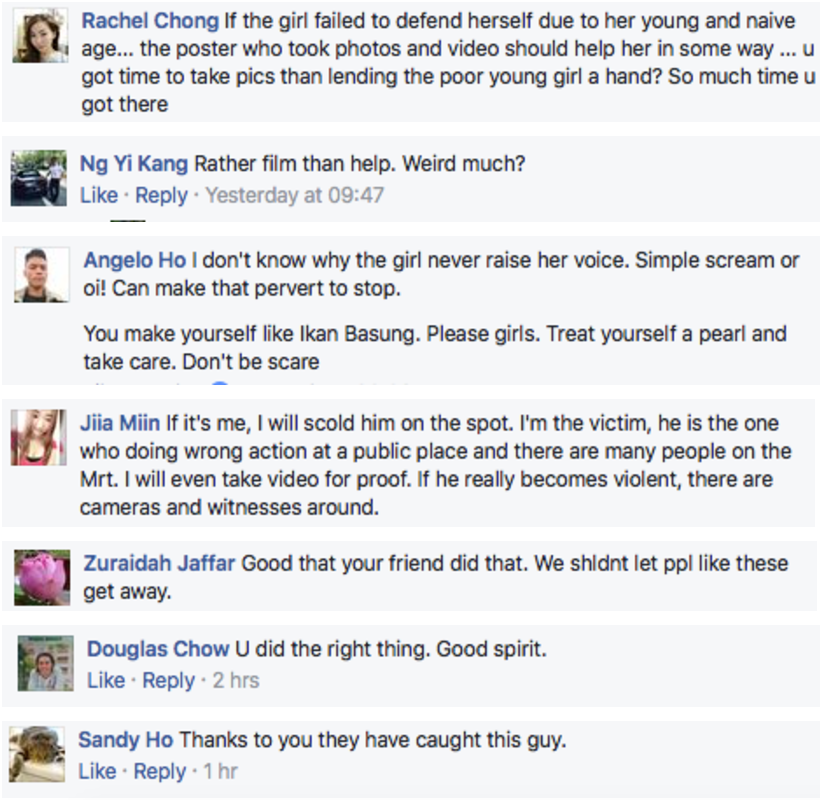Open Jiia Miin's profile picture

tap(39, 437)
